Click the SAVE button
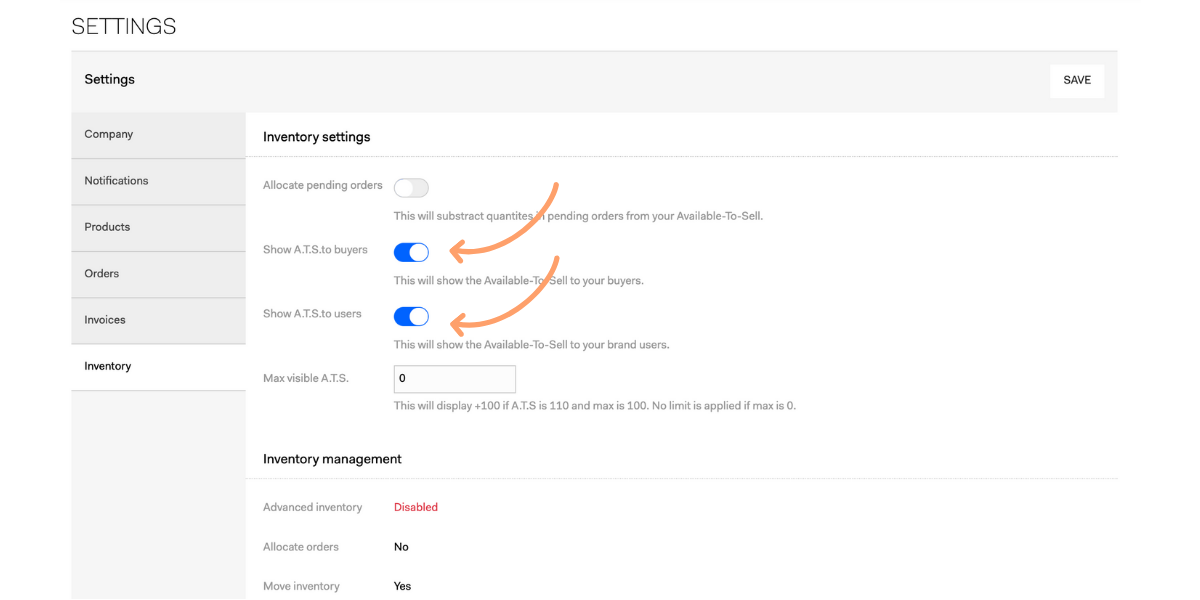 (x=1077, y=81)
